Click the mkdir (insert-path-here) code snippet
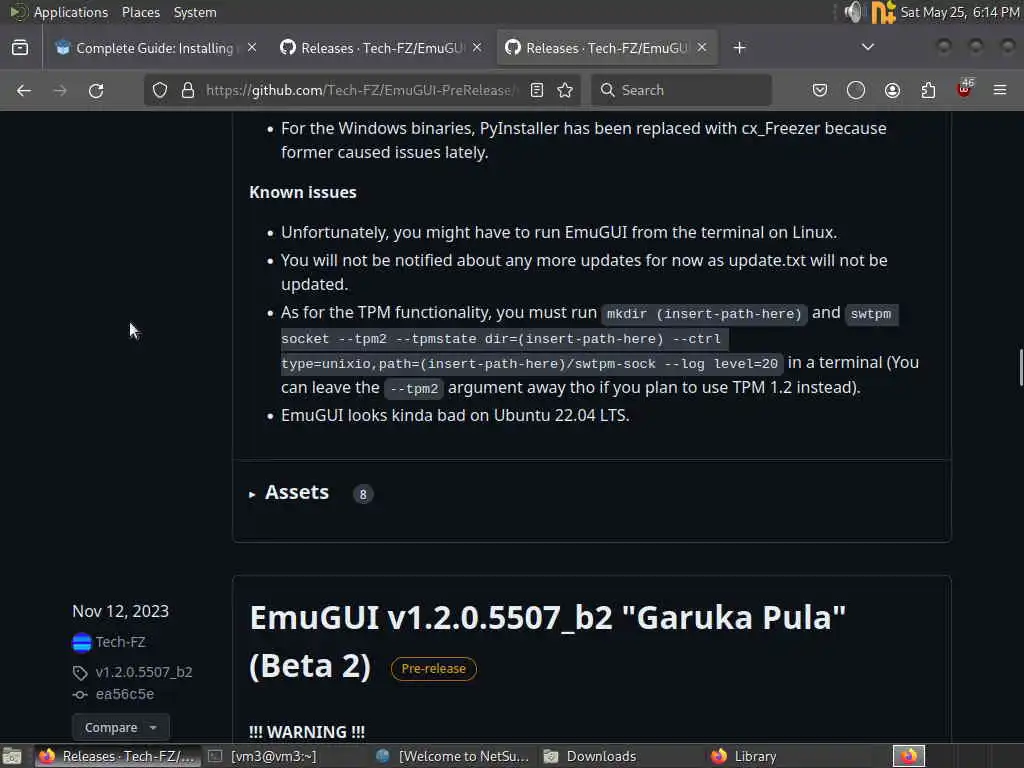This screenshot has width=1024, height=768. point(704,314)
